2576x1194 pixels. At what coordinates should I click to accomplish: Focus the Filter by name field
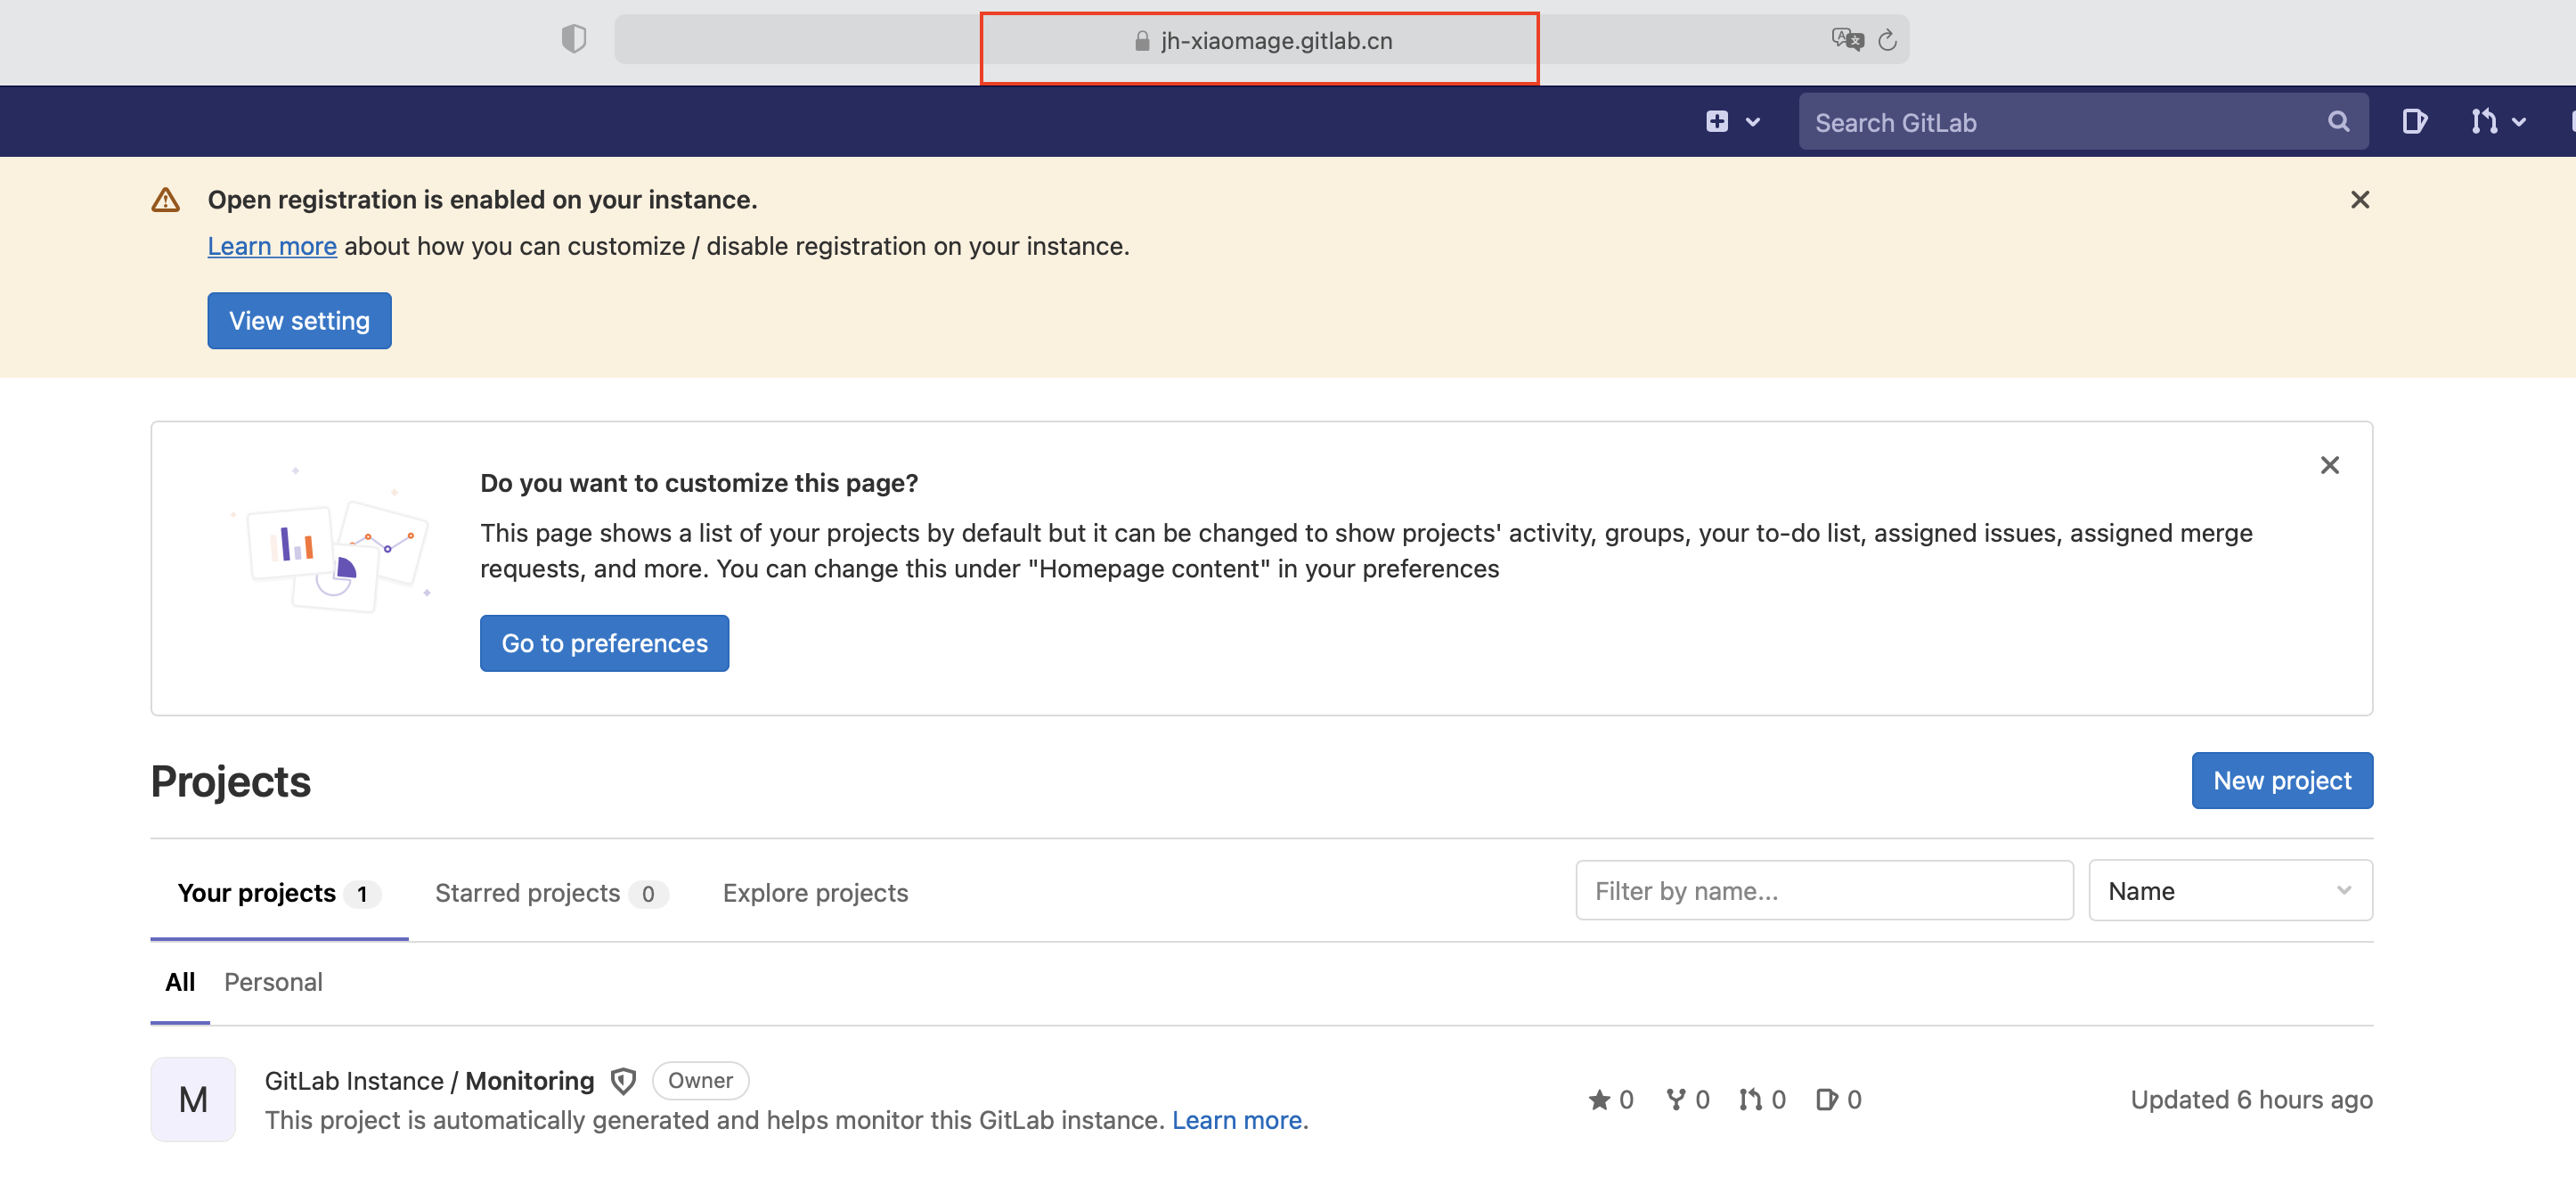[x=1824, y=890]
